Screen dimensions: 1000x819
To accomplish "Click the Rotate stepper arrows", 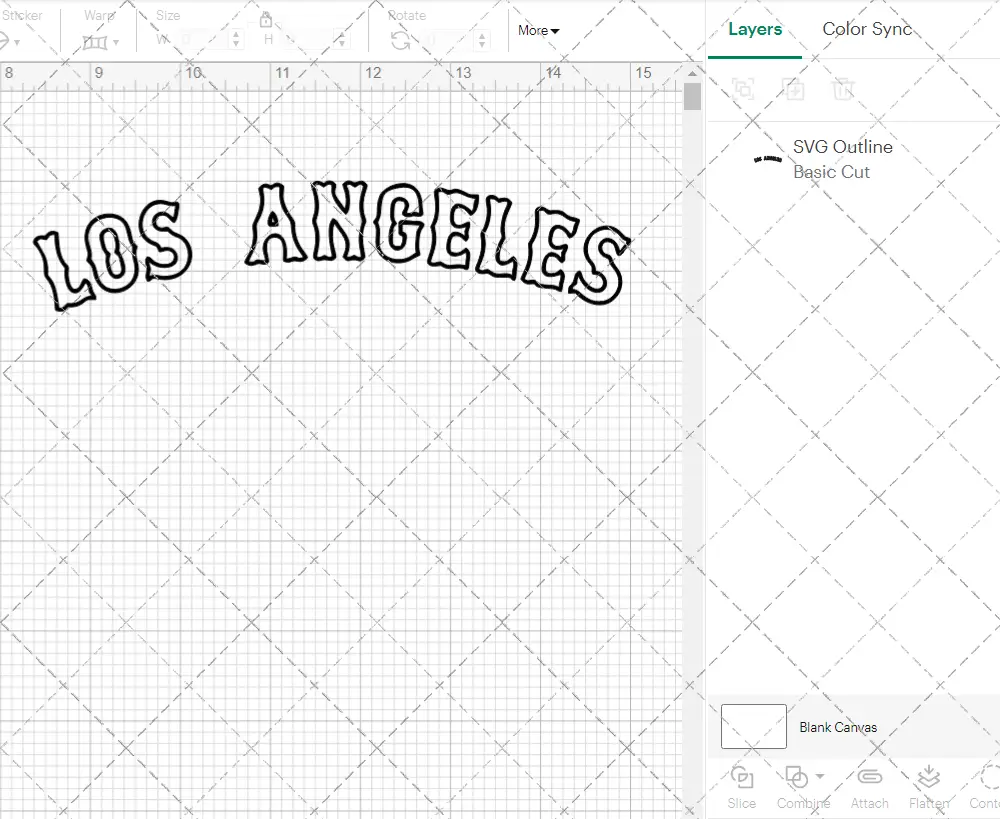I will tap(482, 40).
